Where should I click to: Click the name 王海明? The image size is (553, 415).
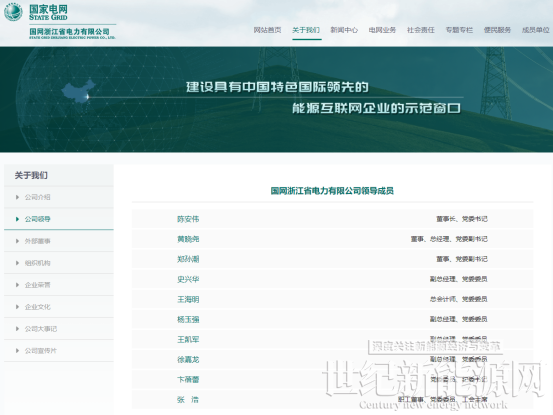pyautogui.click(x=188, y=299)
